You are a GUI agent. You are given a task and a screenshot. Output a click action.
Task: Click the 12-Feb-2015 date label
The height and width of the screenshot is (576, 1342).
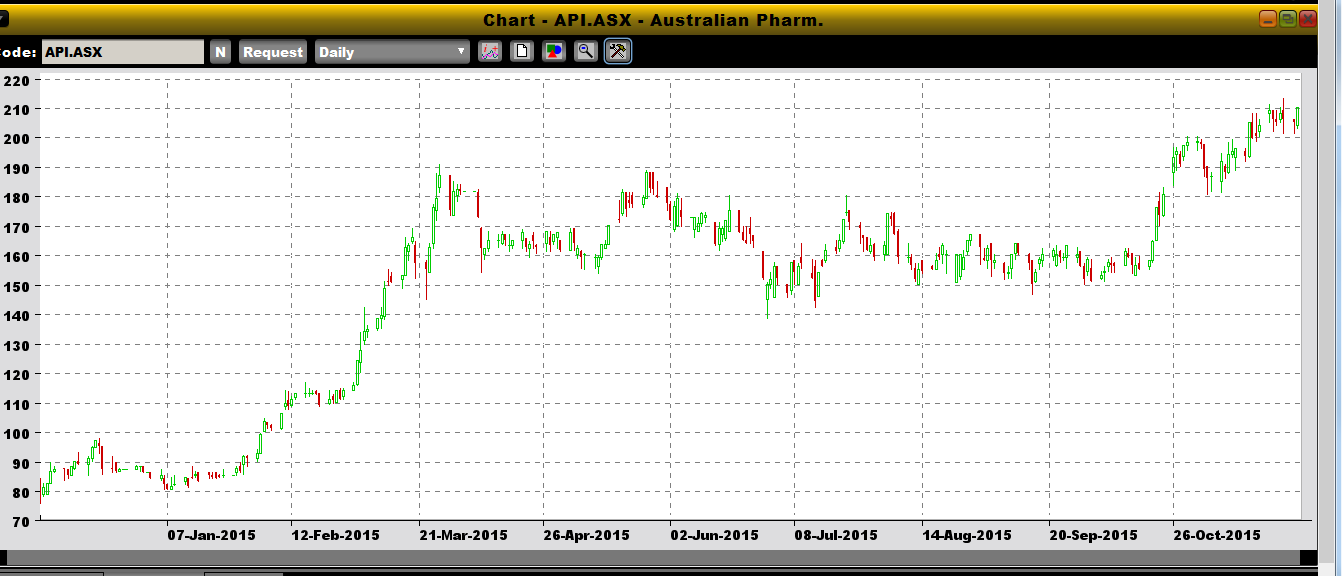pos(335,535)
